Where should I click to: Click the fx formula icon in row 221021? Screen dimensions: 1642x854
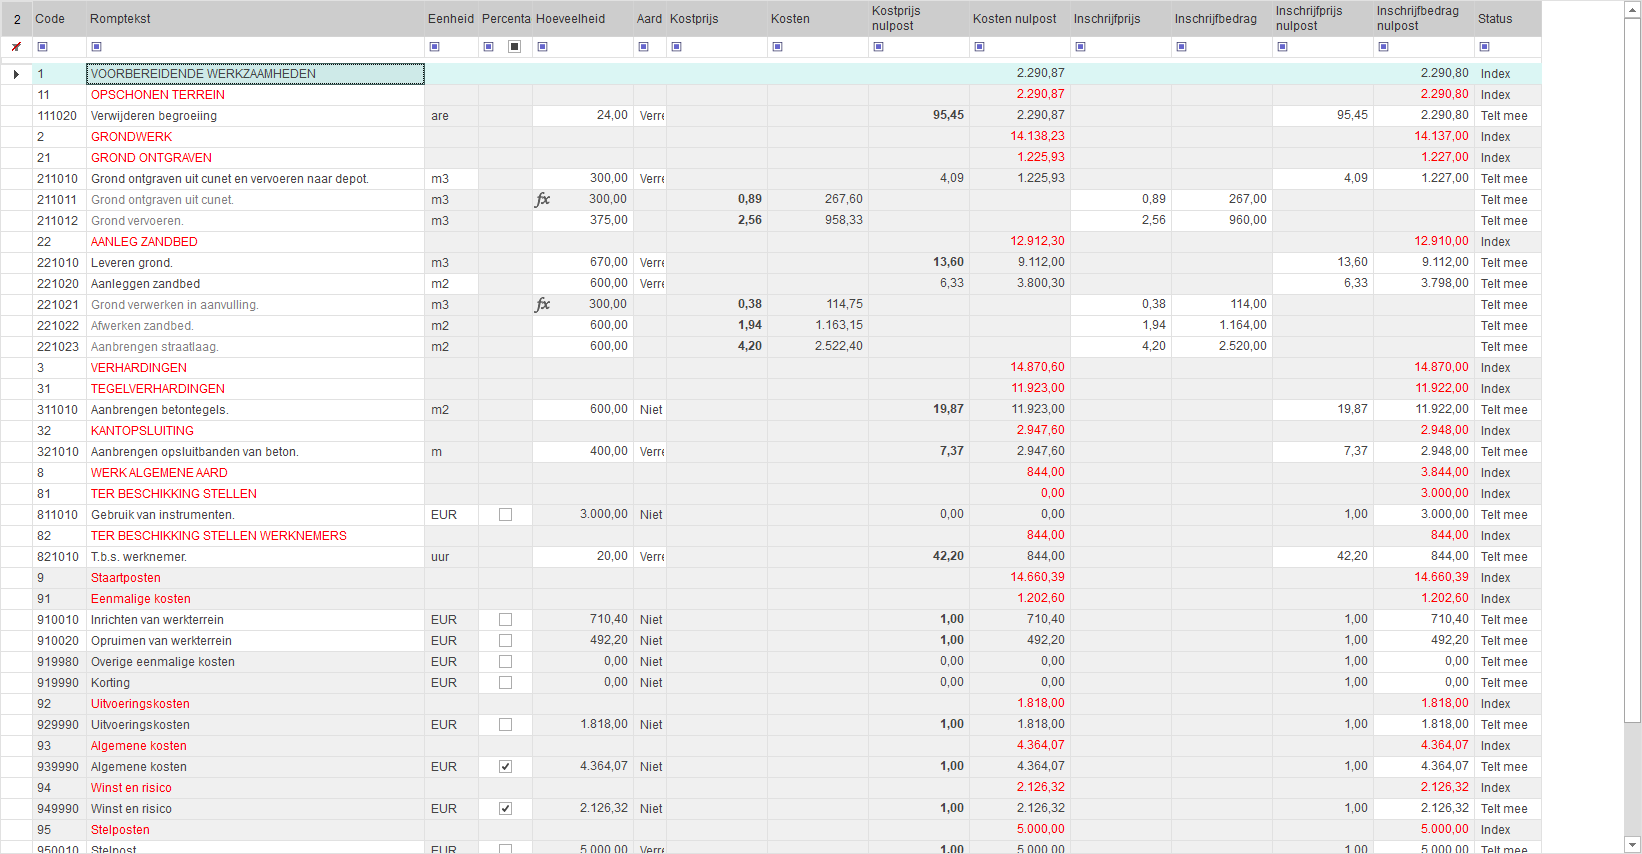click(542, 304)
